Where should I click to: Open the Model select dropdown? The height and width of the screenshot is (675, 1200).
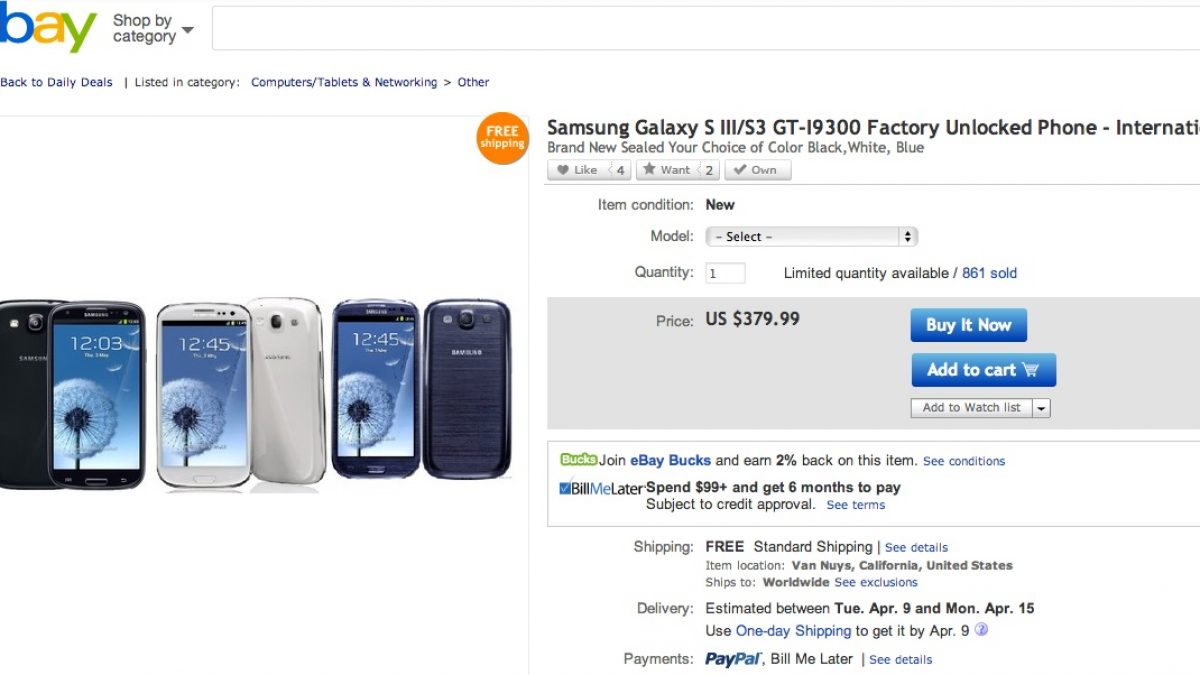[x=811, y=237]
